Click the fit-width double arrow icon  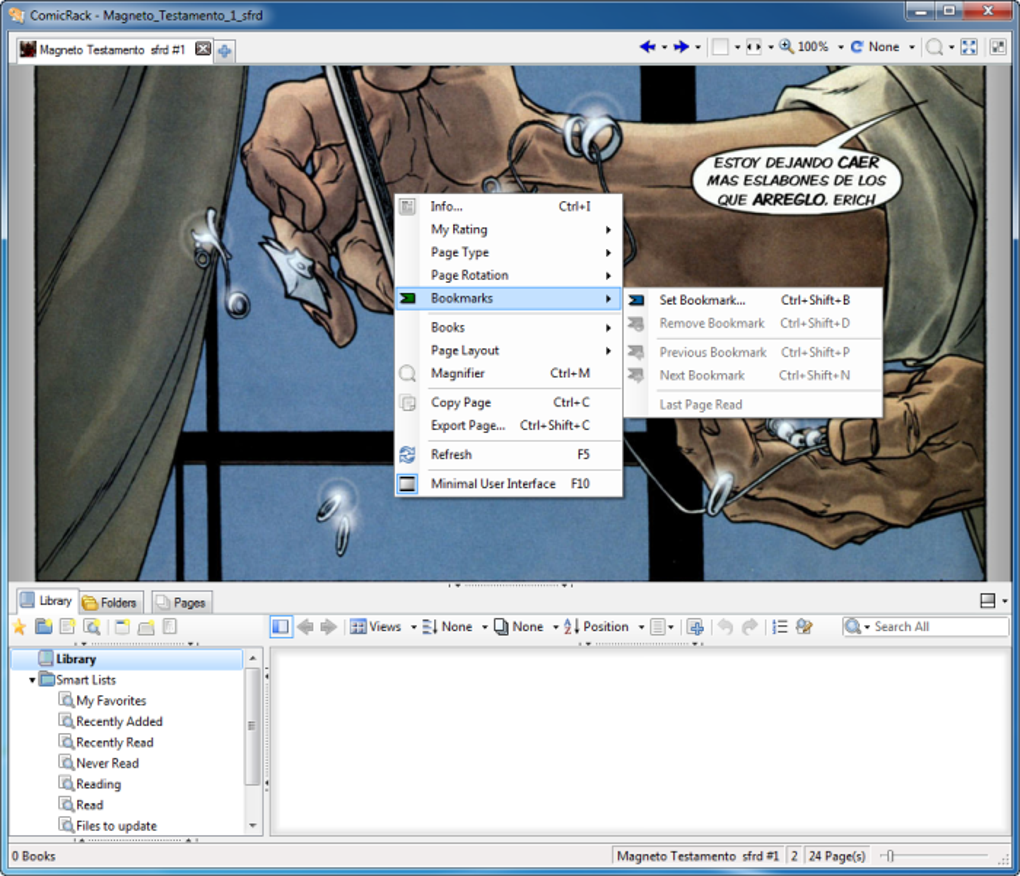tap(753, 47)
